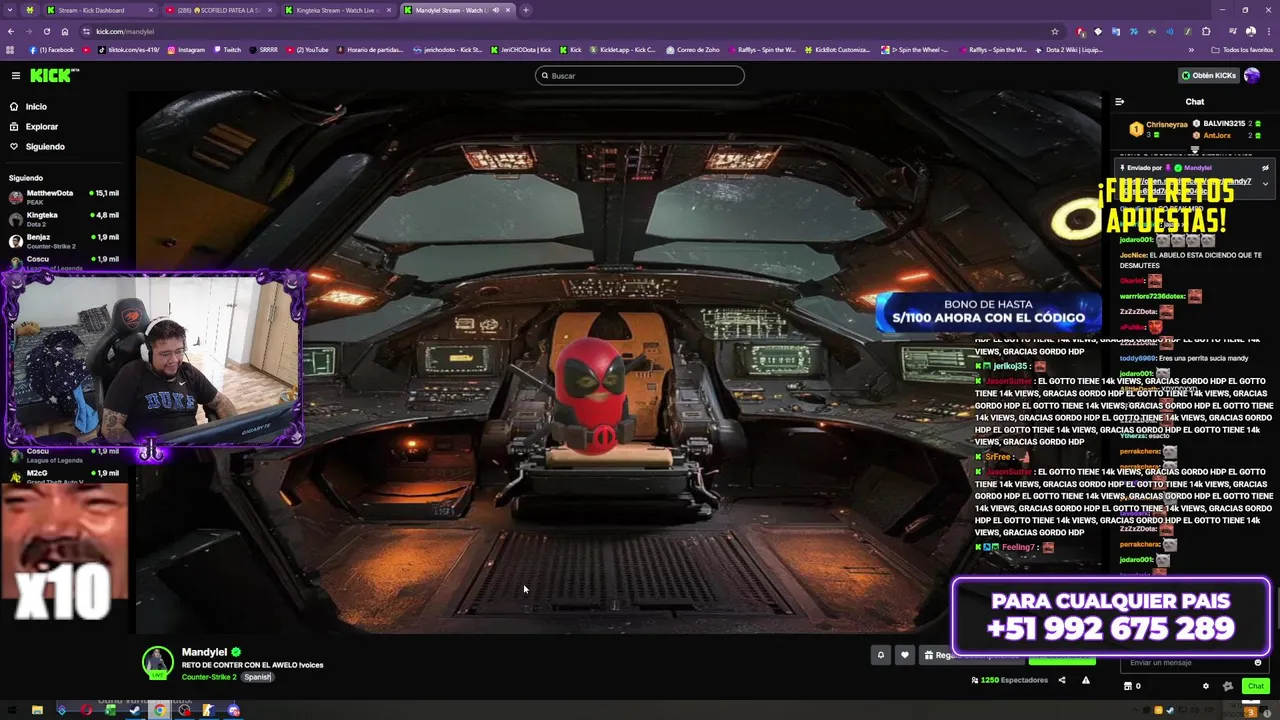
Task: Open the M2cG channel in the sidebar
Action: pos(64,476)
